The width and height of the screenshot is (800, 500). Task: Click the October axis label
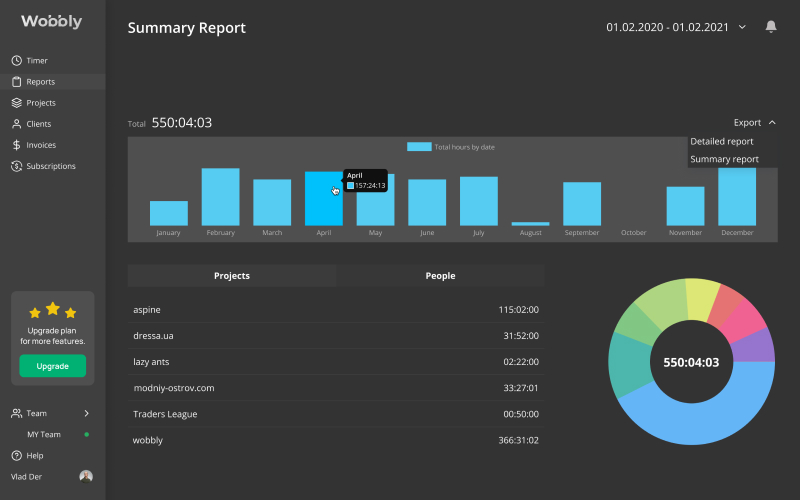coord(633,233)
